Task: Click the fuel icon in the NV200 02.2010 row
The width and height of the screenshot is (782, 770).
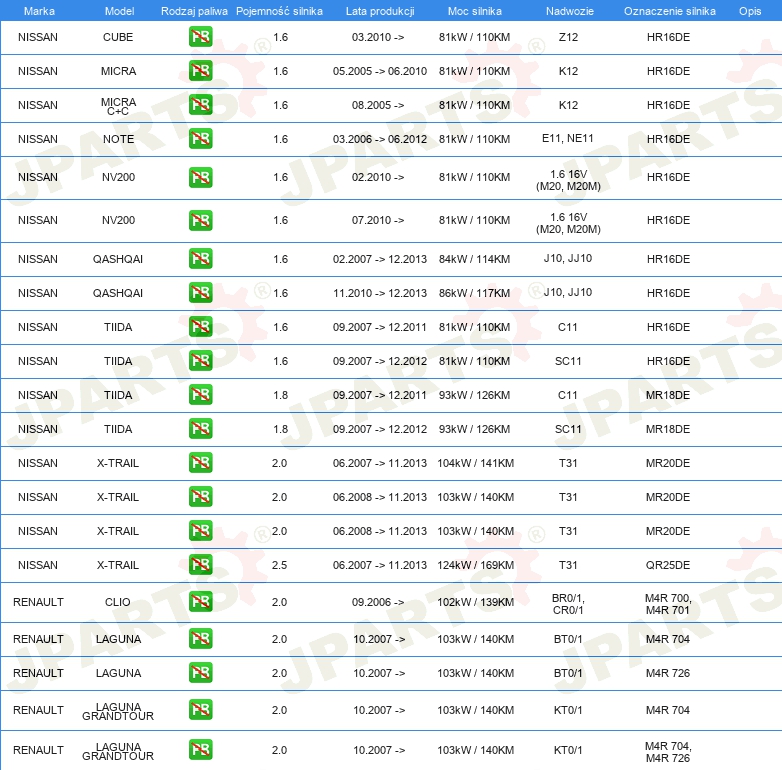Action: point(200,178)
